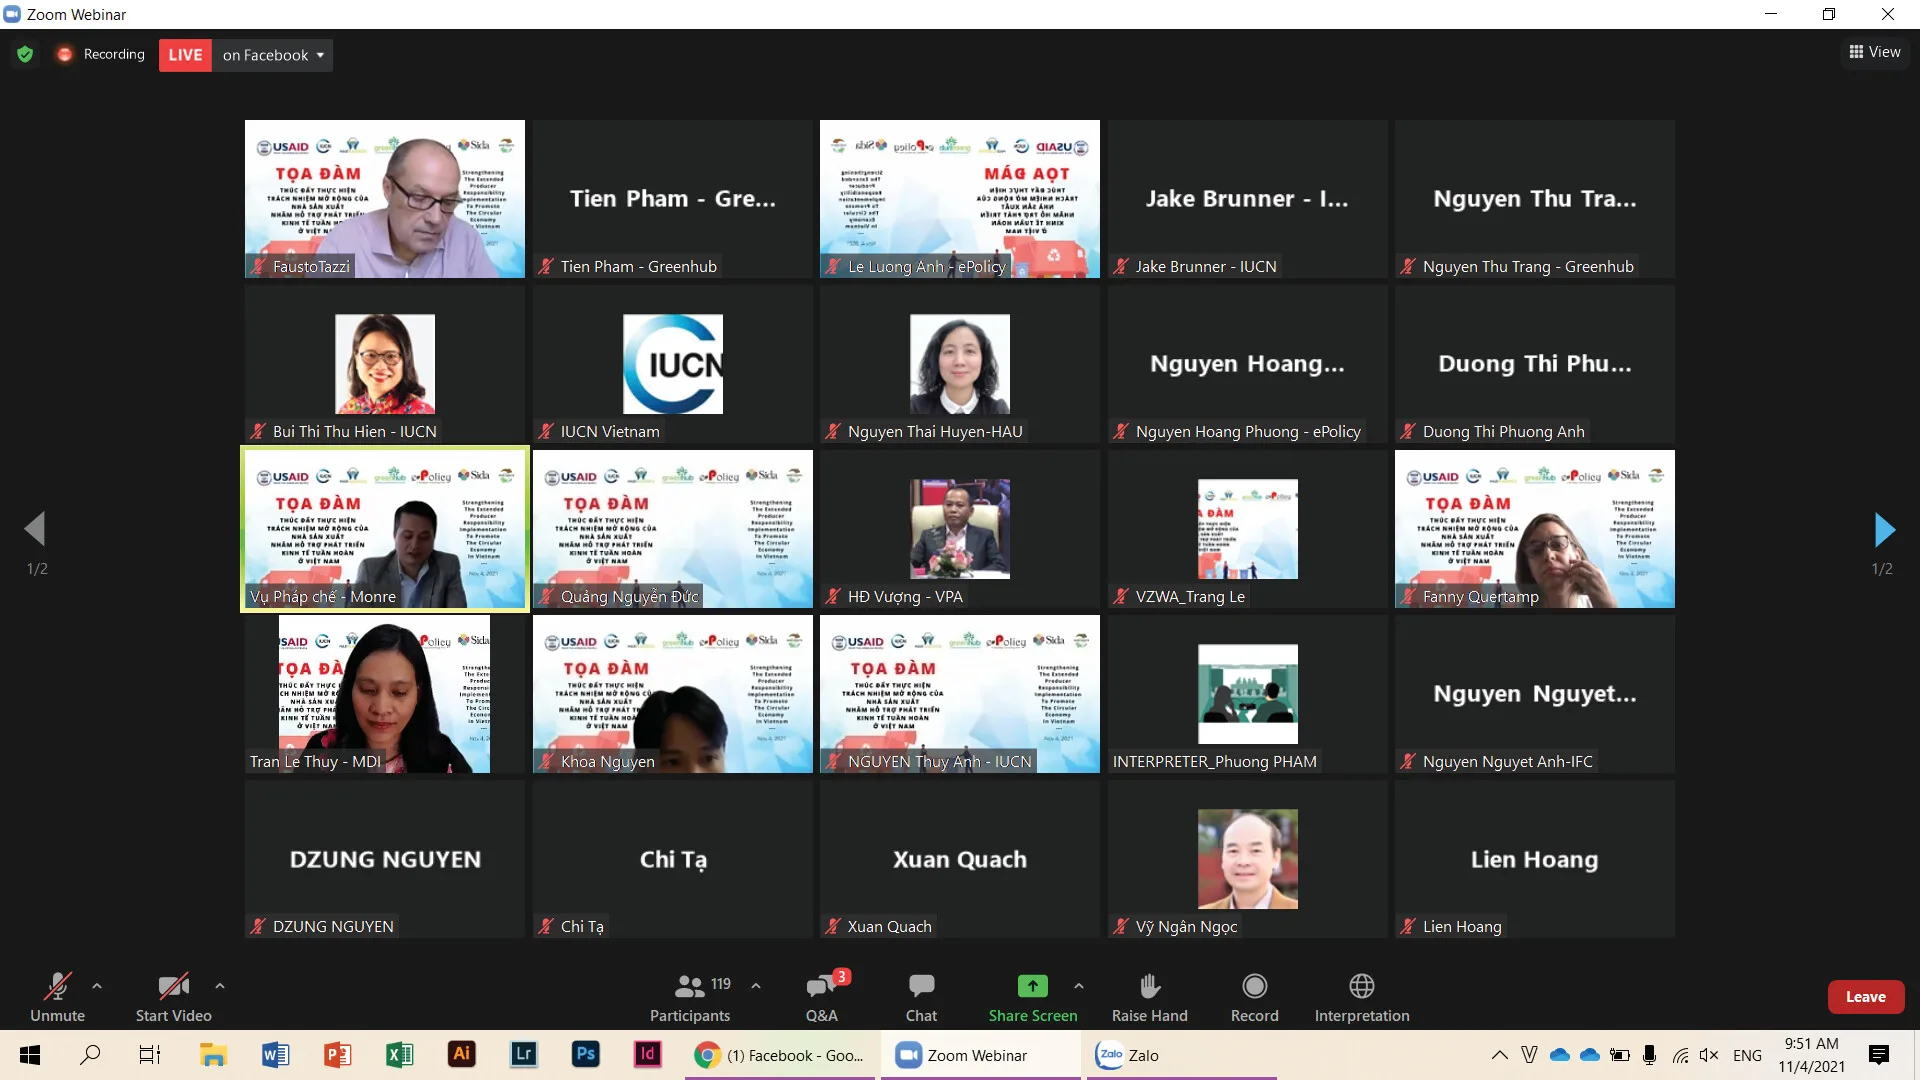Select NGUYEN Thuy Anh - IUCN tile

point(960,694)
